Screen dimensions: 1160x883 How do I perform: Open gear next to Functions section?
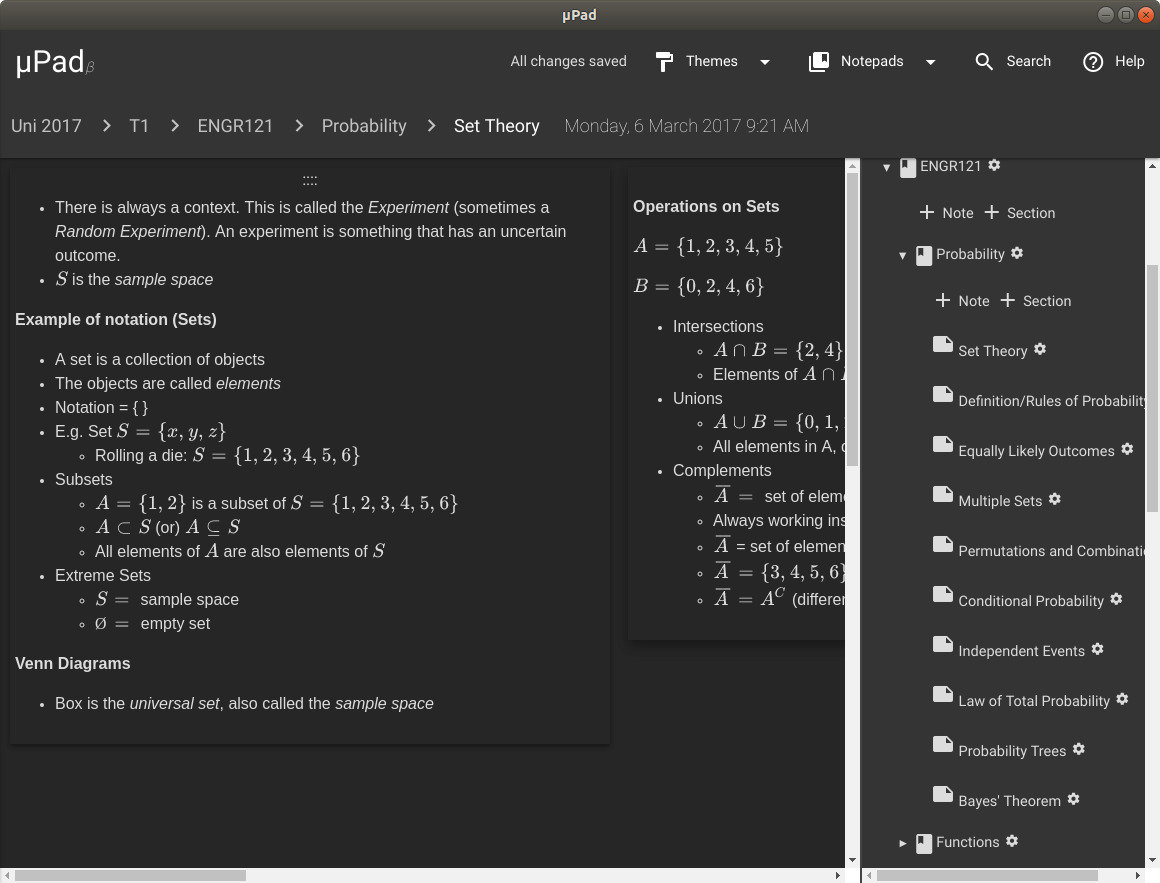pyautogui.click(x=1013, y=841)
